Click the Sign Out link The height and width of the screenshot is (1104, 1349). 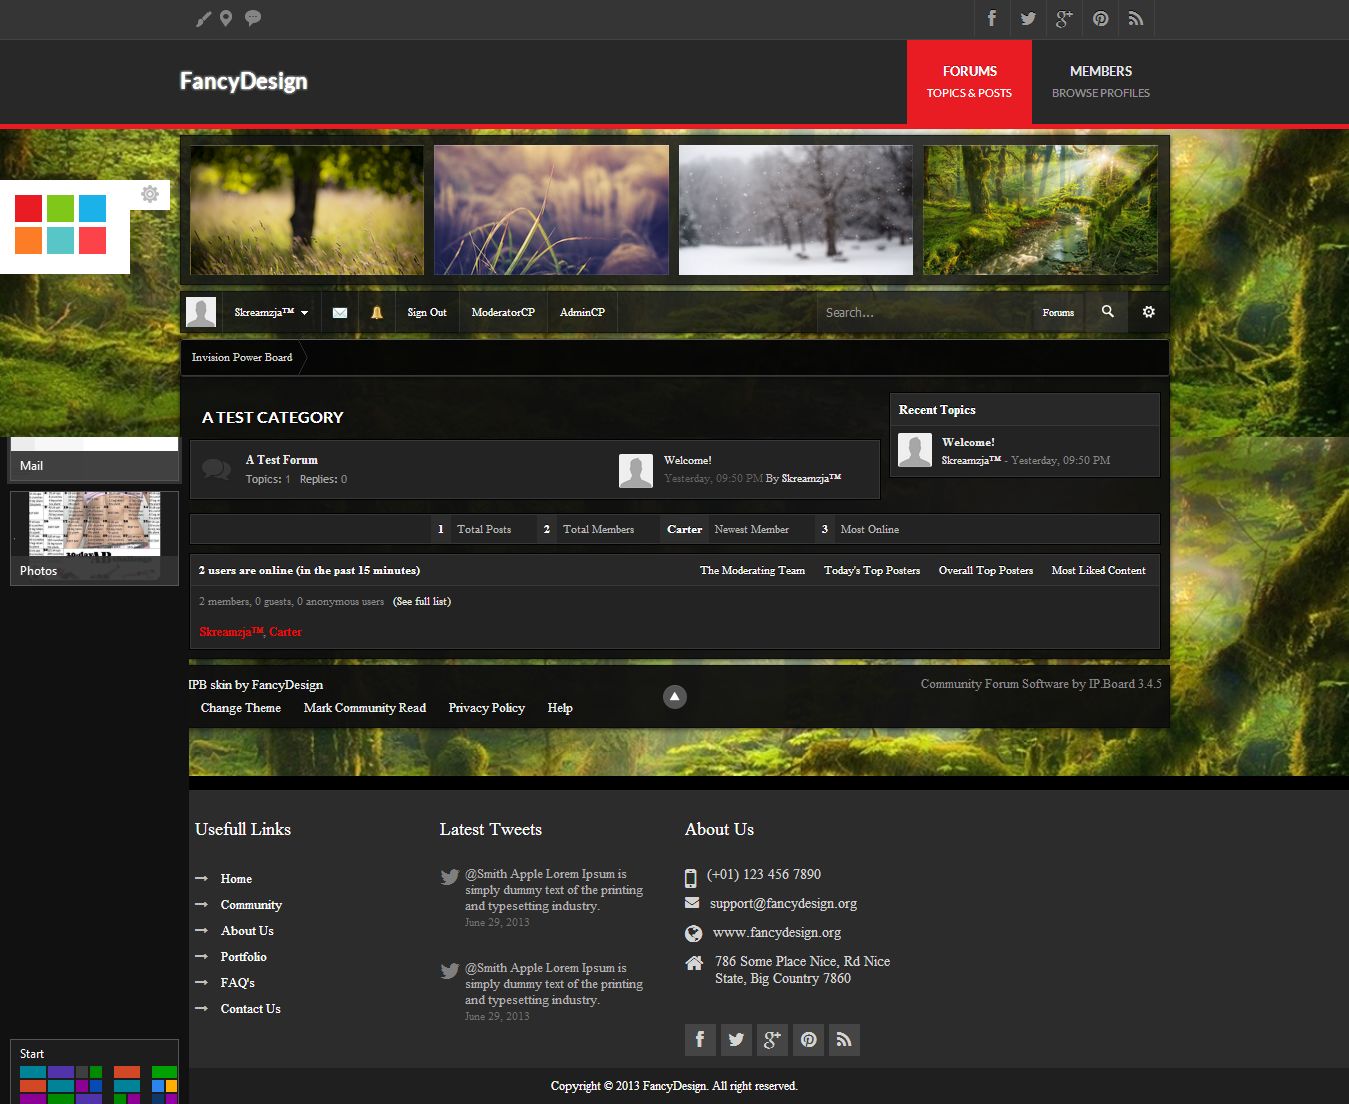point(427,313)
